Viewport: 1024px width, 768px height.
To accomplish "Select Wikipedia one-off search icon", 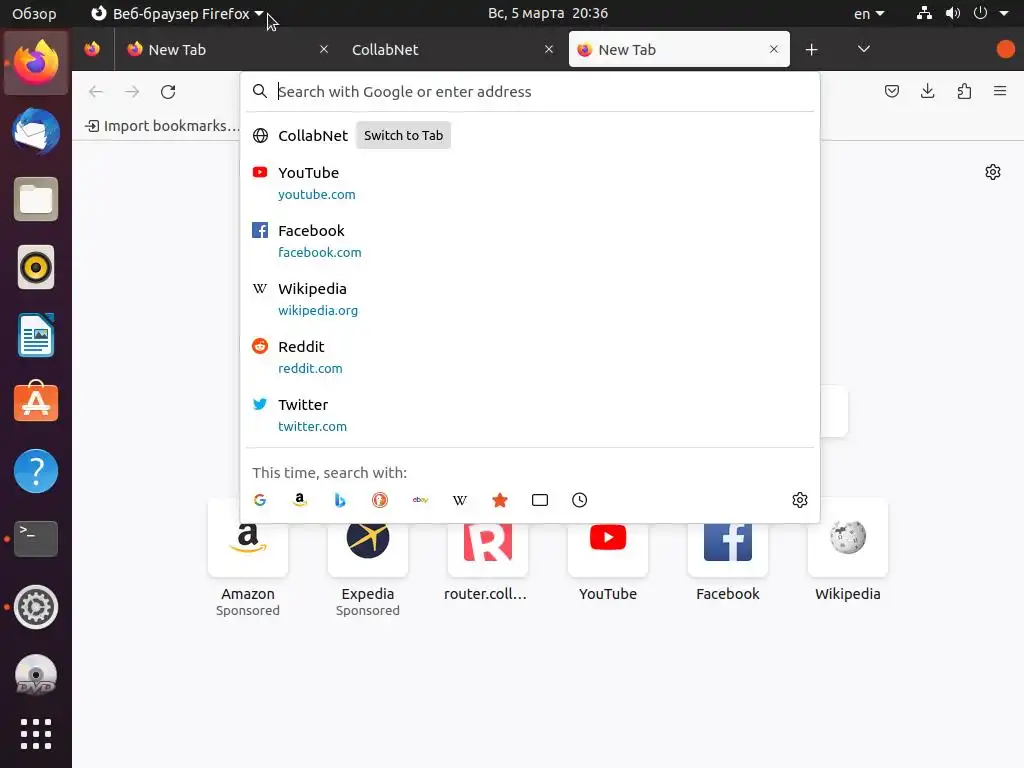I will coord(460,500).
